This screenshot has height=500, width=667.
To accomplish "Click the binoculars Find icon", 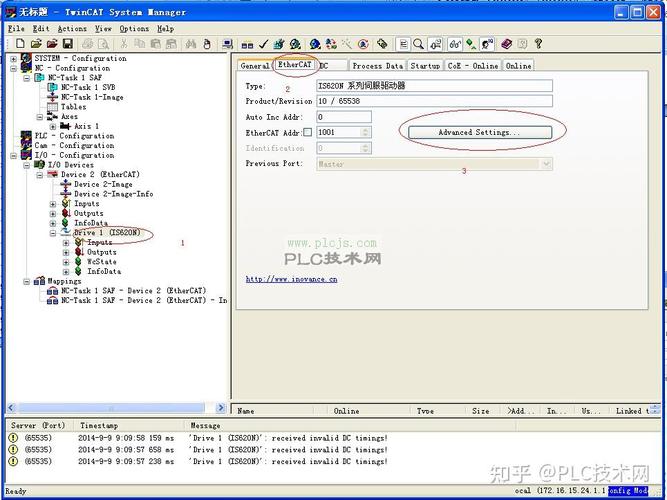I will (x=191, y=43).
